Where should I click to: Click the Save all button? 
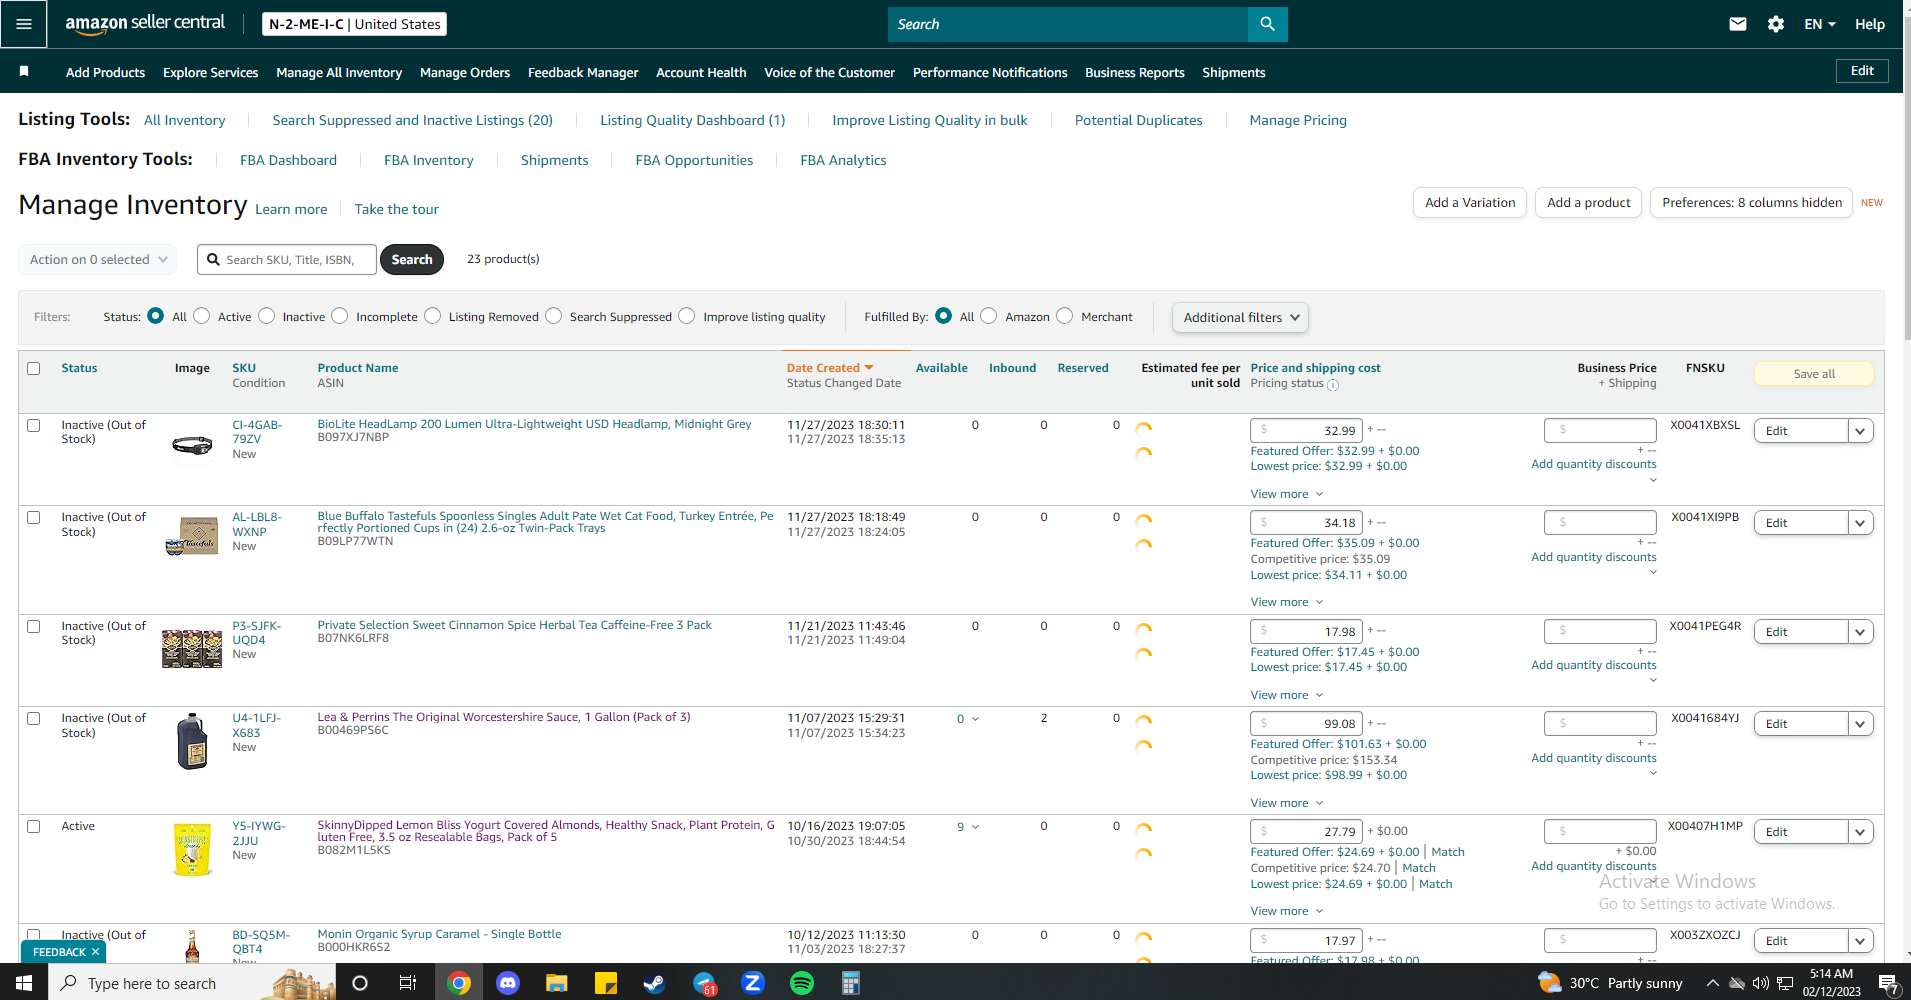click(x=1814, y=374)
